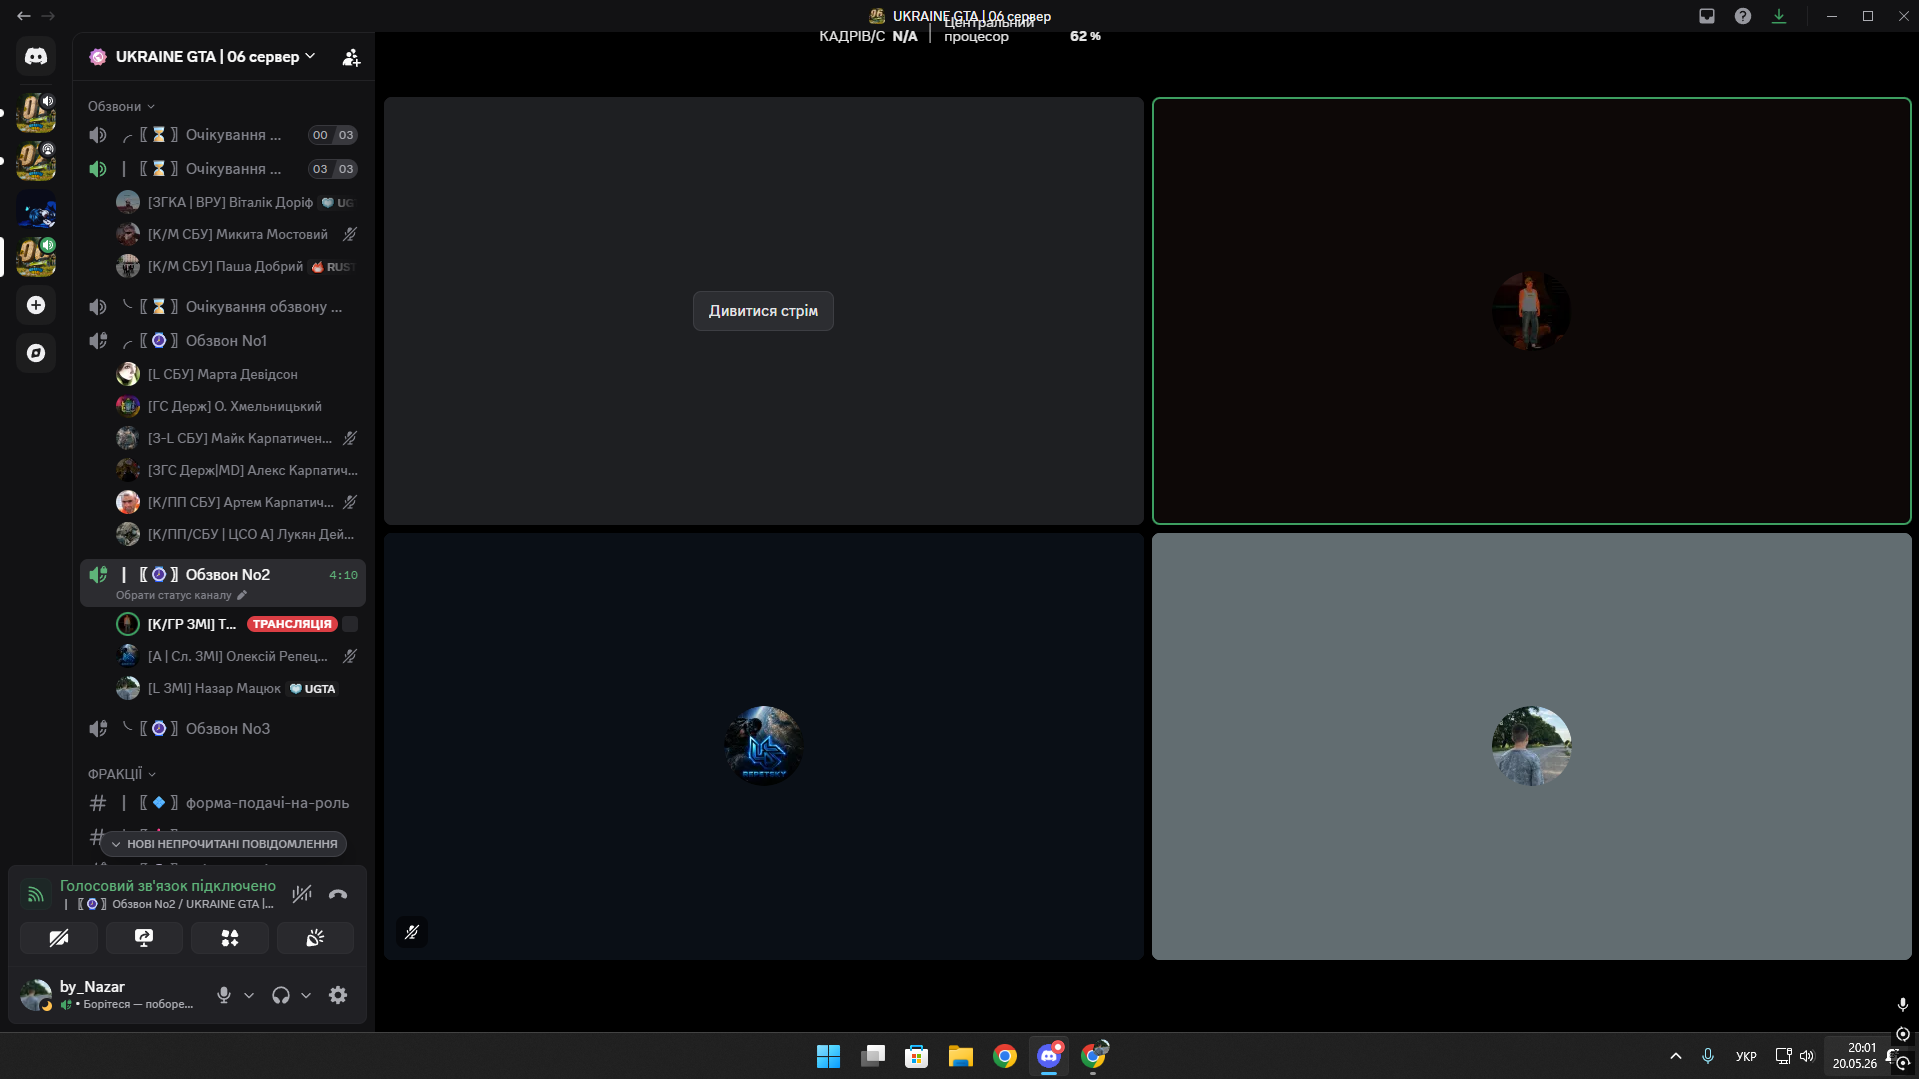This screenshot has height=1079, width=1919.
Task: Select user [К/М СБУ] Микита Мостовий
Action: click(237, 234)
